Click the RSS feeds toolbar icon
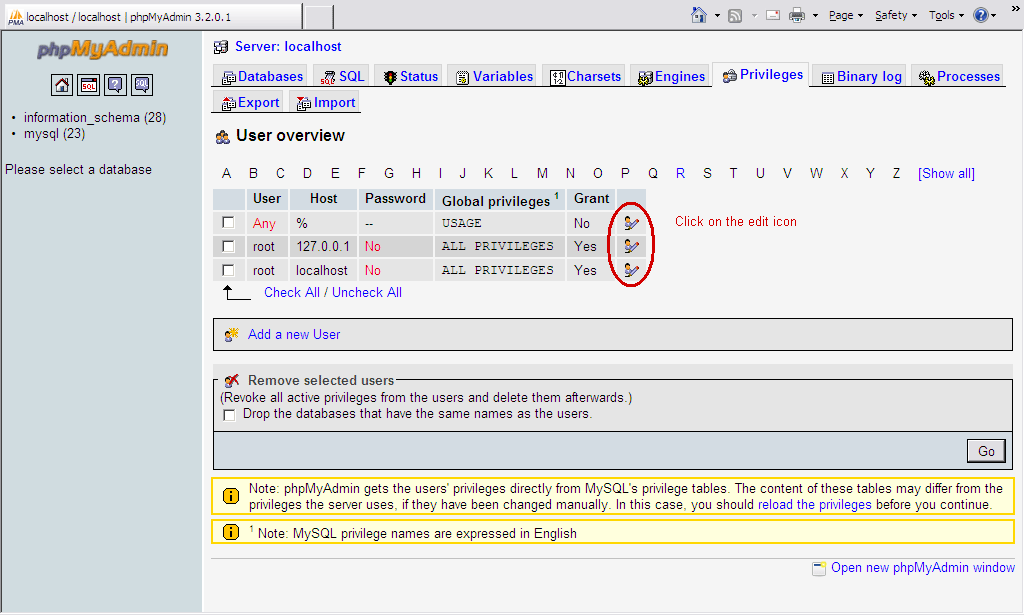The height and width of the screenshot is (615, 1024). click(x=735, y=16)
